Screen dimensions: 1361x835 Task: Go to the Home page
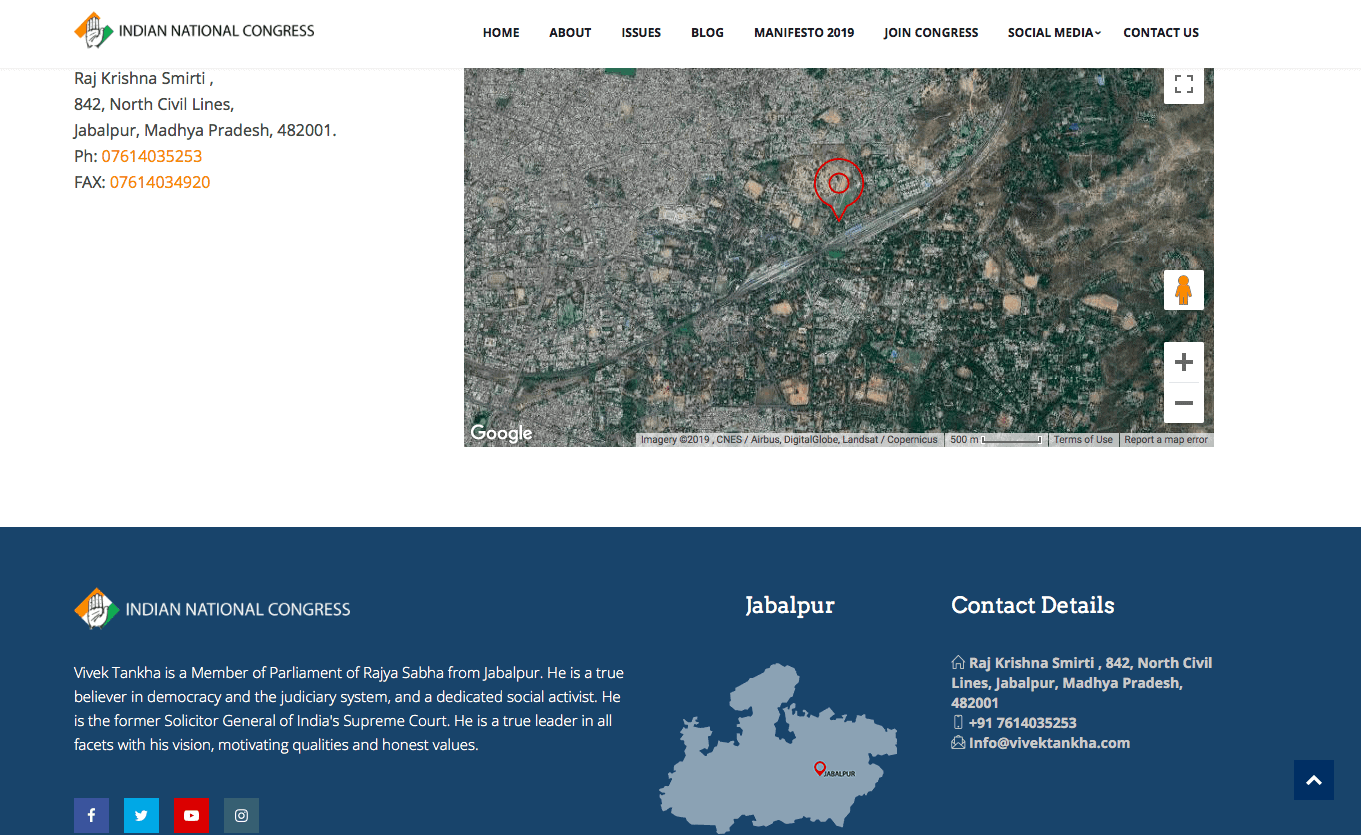point(501,33)
